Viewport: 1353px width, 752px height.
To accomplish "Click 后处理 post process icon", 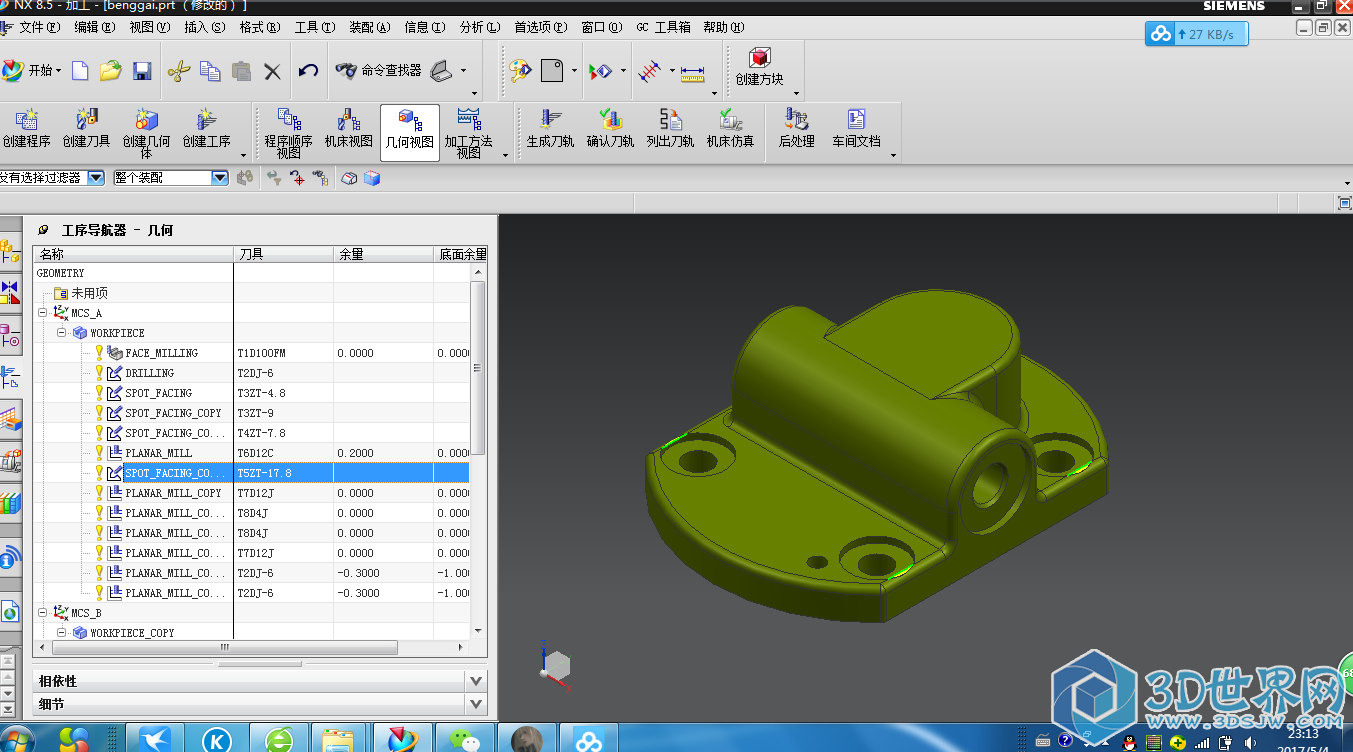I will (797, 129).
